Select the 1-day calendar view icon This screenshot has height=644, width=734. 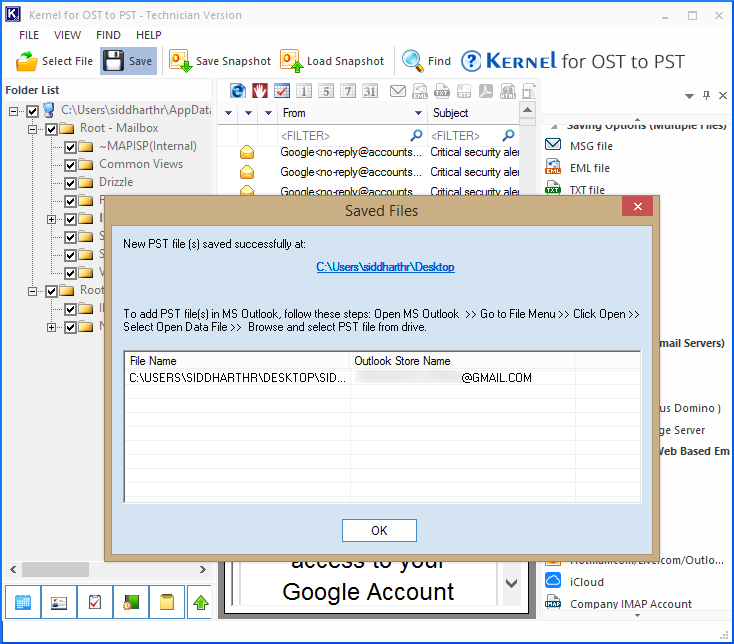coord(304,91)
